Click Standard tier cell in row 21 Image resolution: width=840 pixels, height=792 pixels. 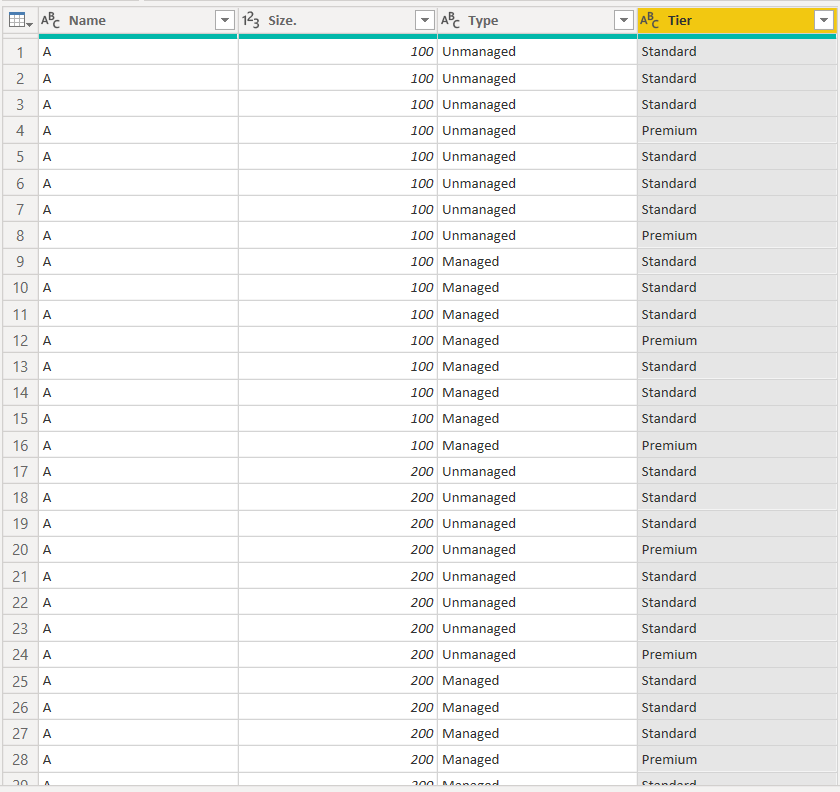coord(737,577)
